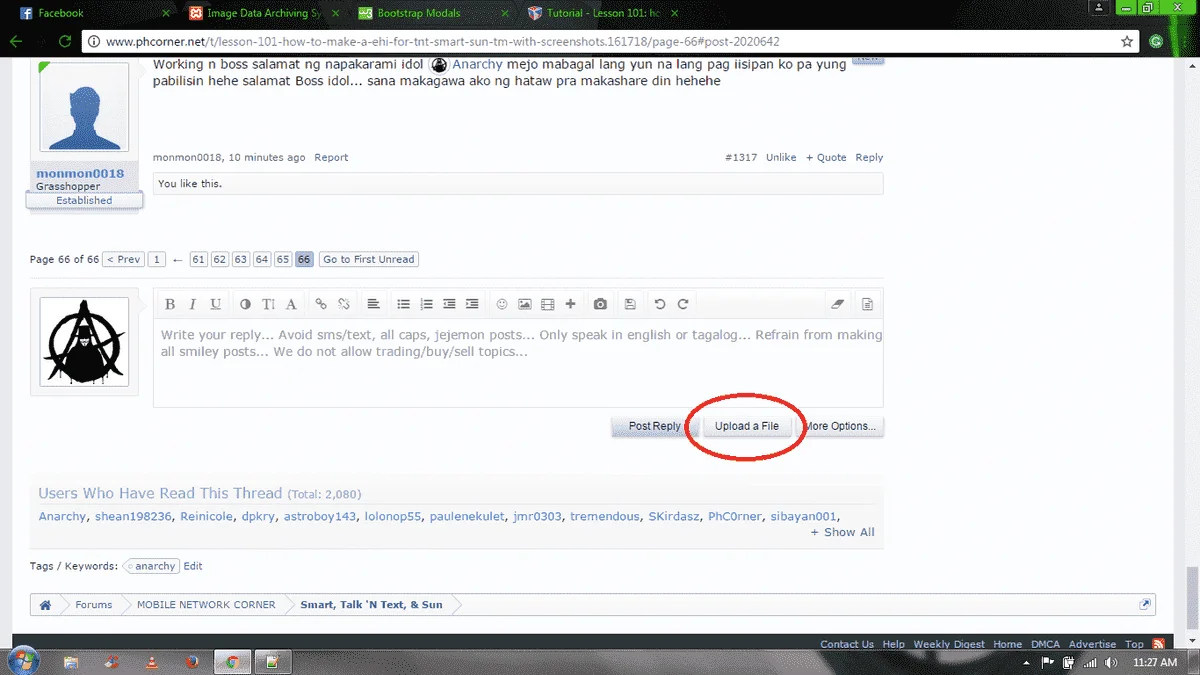Open MOBILE NETWORK CORNER breadcrumb
Screen dimensions: 1200x675
[x=206, y=605]
